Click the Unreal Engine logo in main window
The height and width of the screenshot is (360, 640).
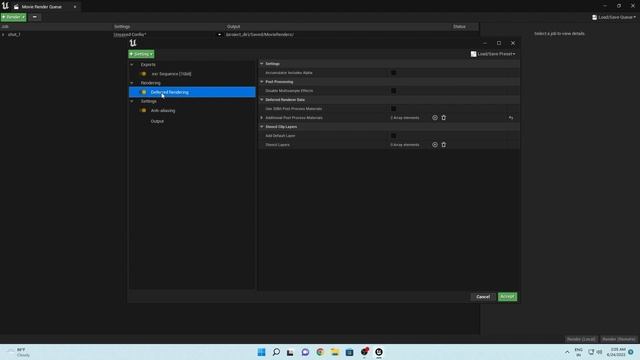click(5, 6)
